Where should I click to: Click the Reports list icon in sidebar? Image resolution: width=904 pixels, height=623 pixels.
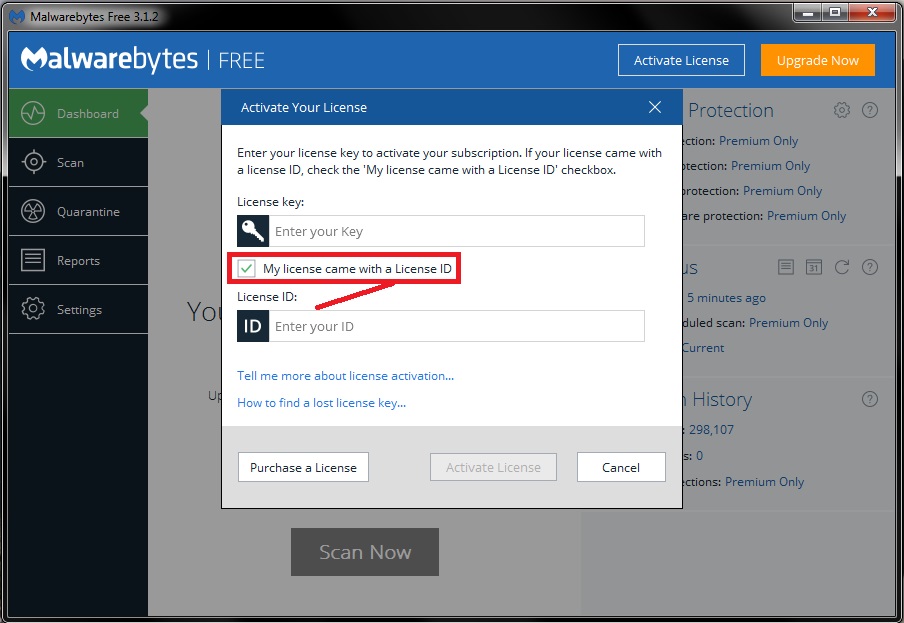tap(33, 260)
